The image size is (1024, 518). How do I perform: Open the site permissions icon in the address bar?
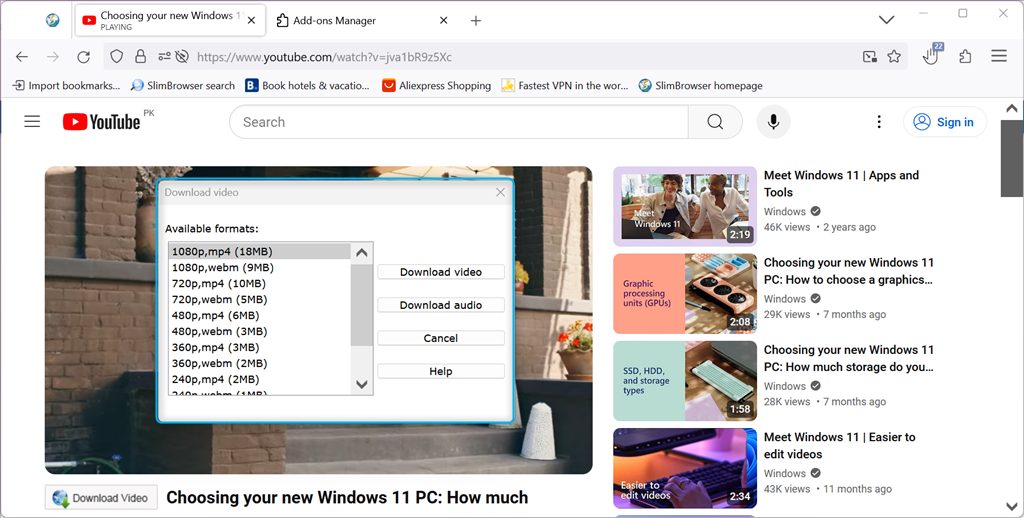coord(164,57)
